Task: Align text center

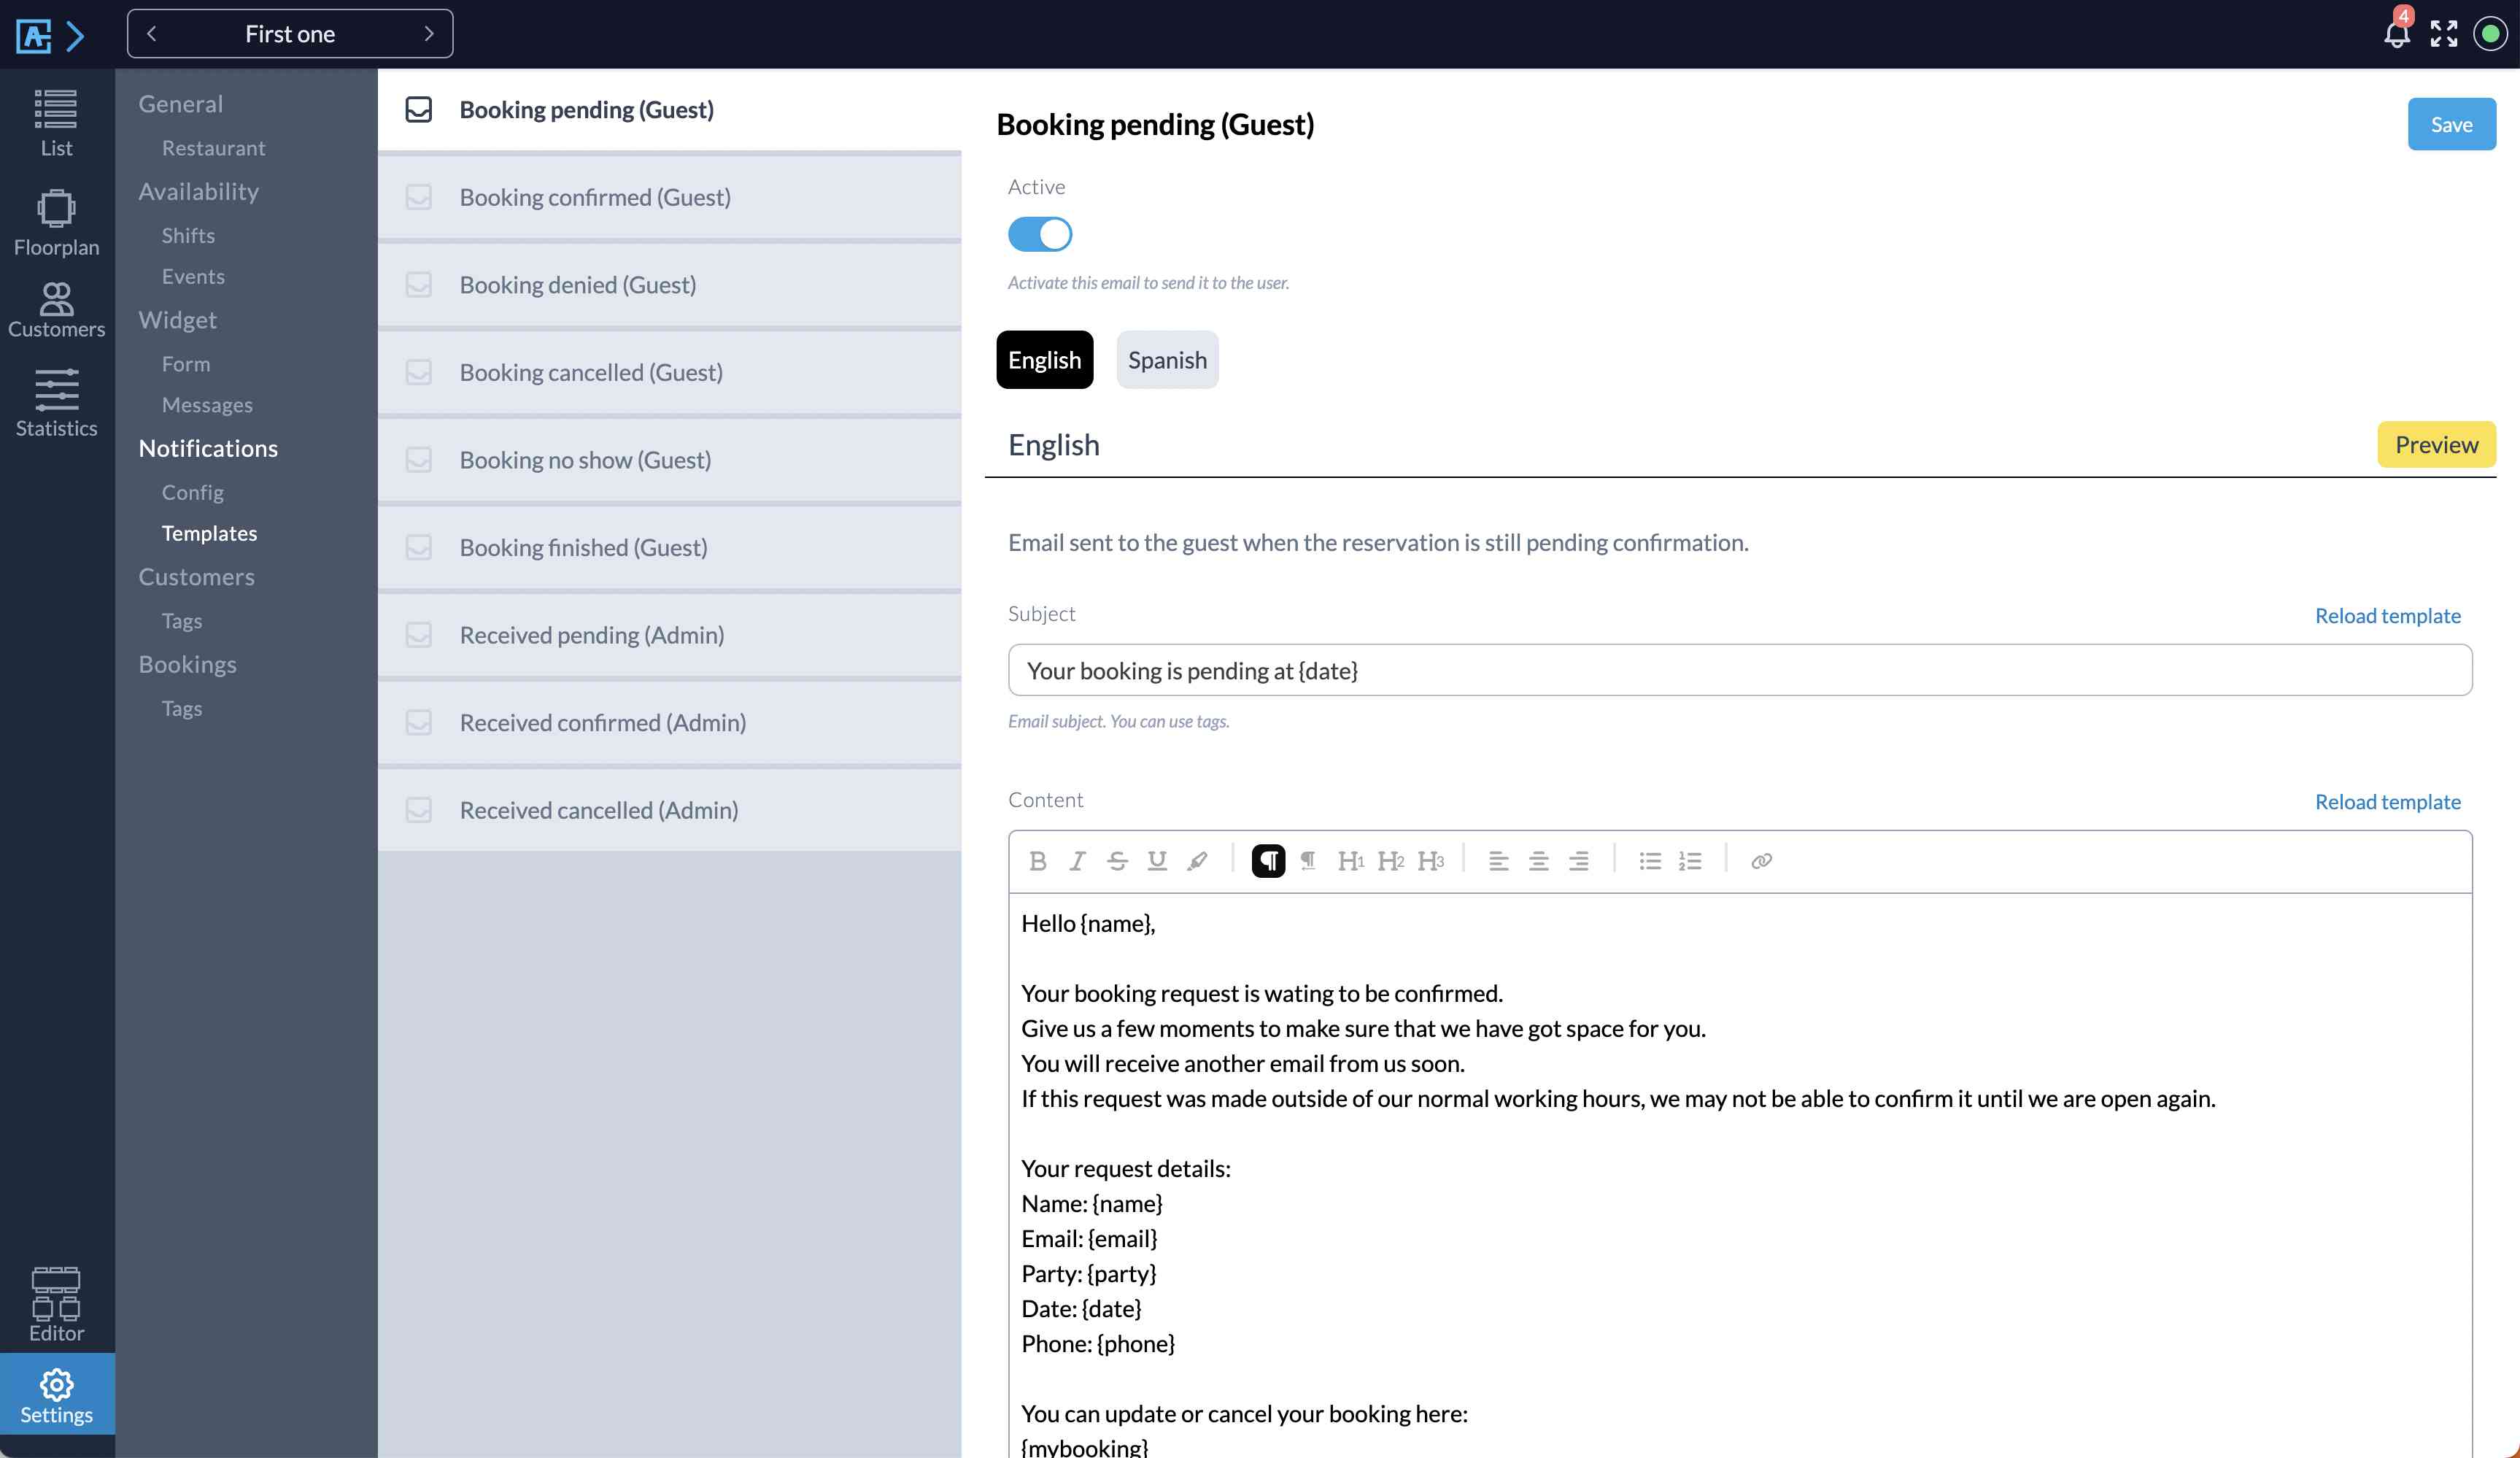Action: pos(1538,860)
